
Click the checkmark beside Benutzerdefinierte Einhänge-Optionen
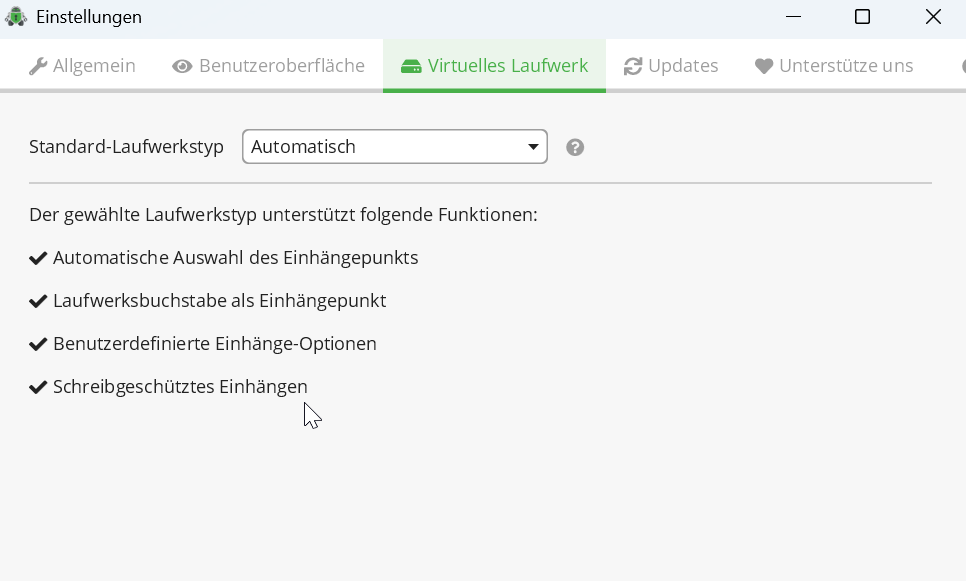38,343
